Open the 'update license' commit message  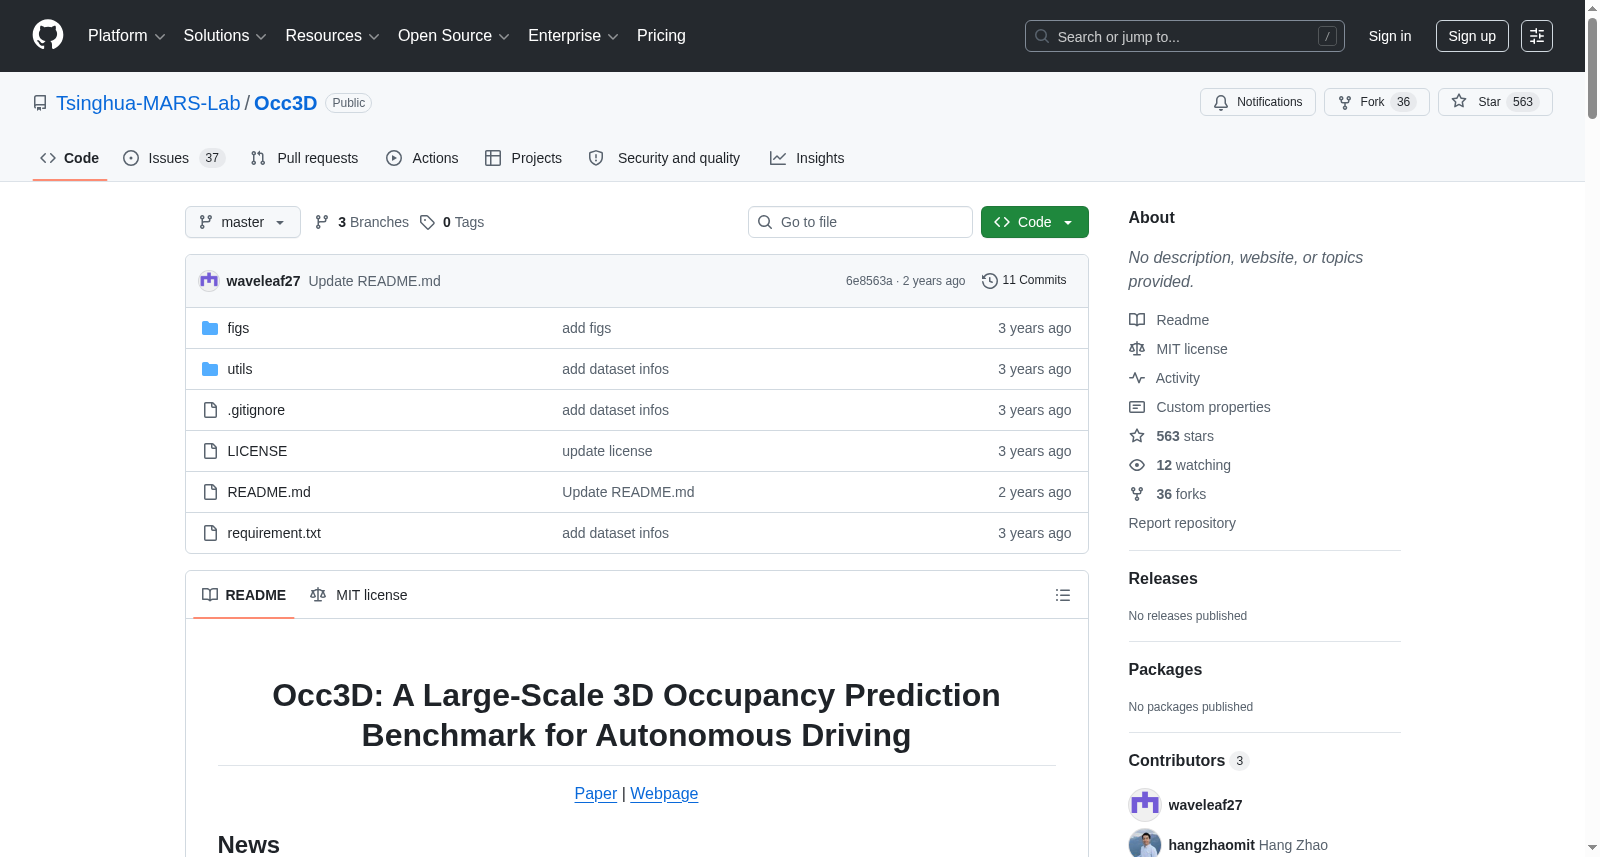tap(607, 451)
